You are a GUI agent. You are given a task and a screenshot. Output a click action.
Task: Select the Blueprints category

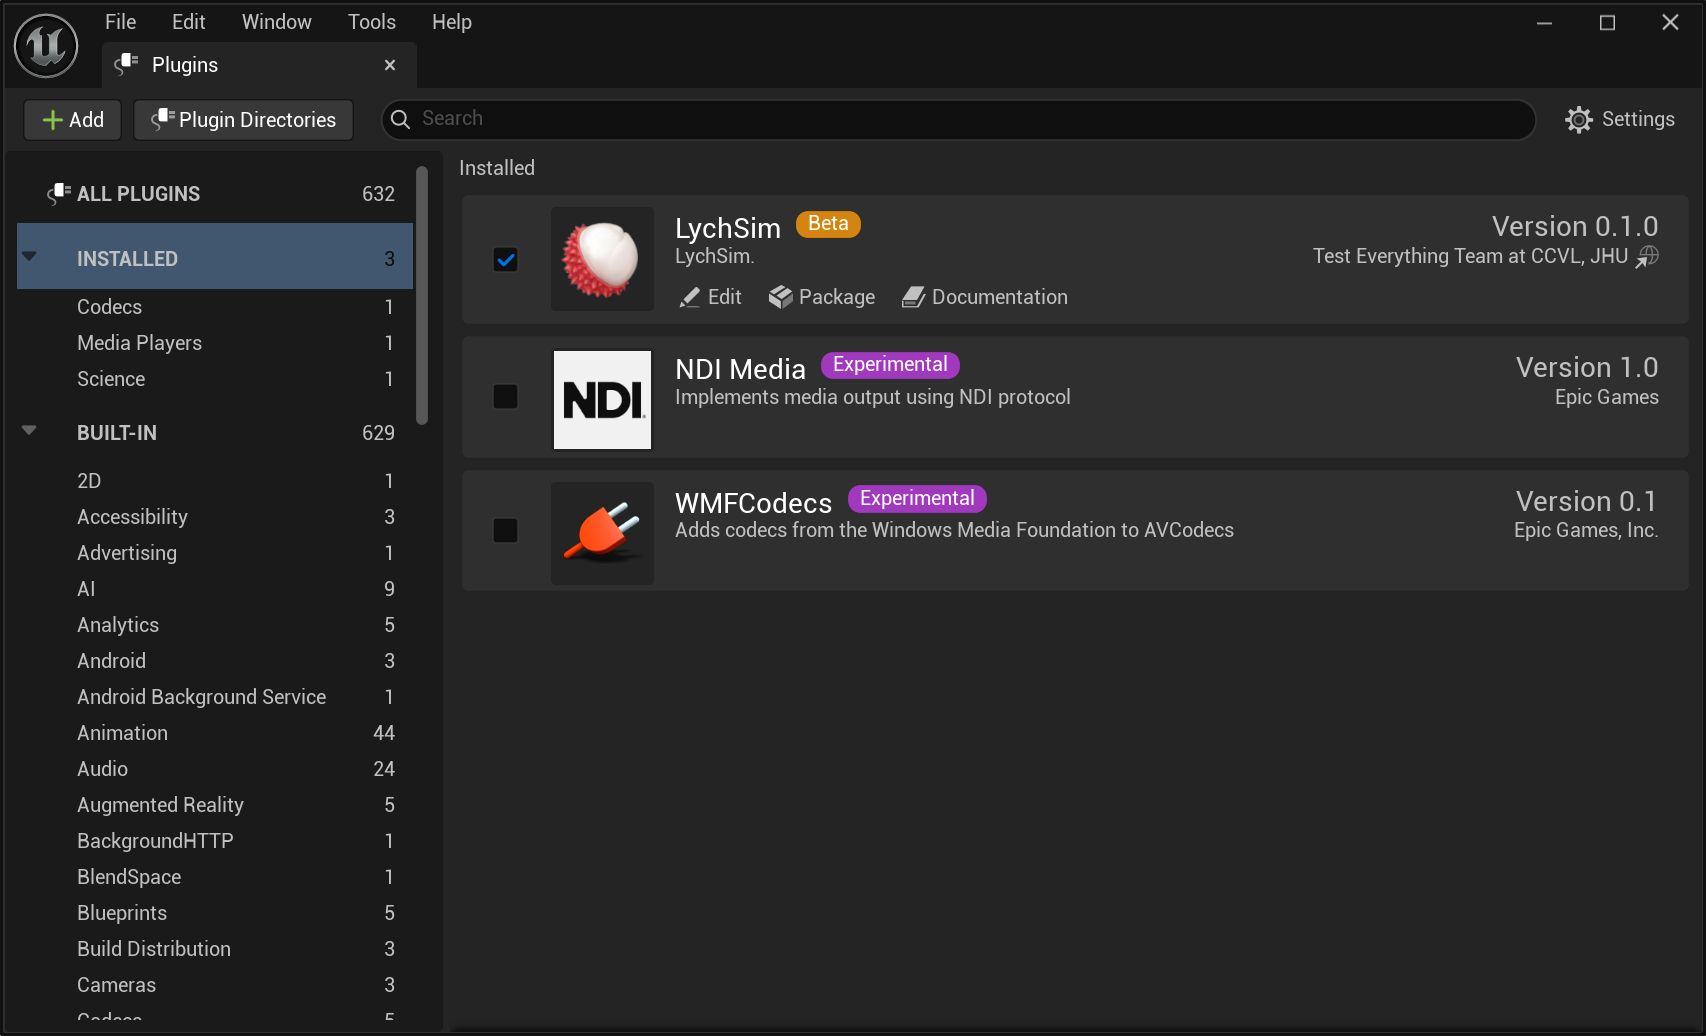215,913
